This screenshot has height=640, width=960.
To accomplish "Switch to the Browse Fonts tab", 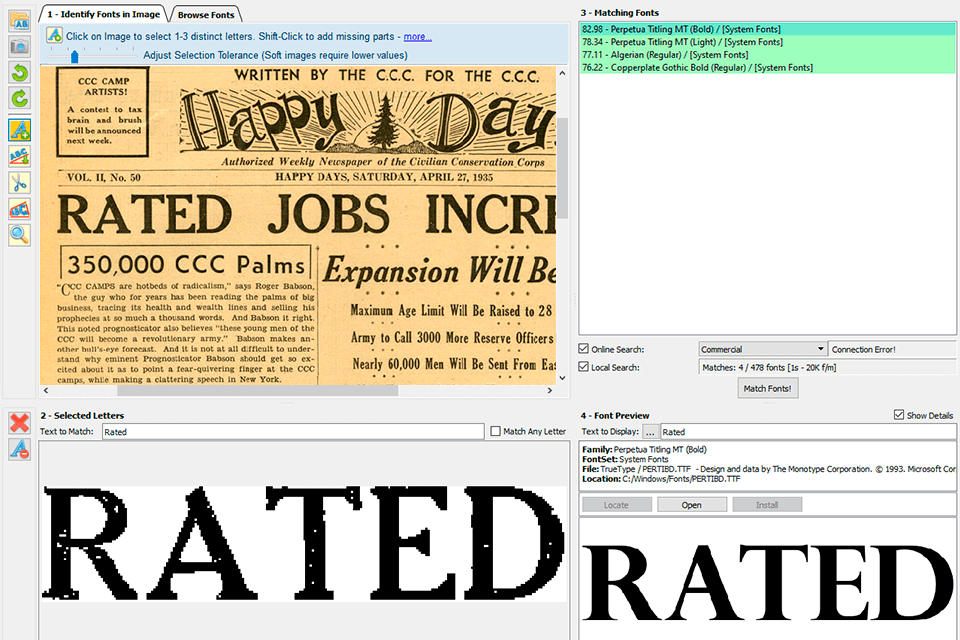I will coord(209,14).
